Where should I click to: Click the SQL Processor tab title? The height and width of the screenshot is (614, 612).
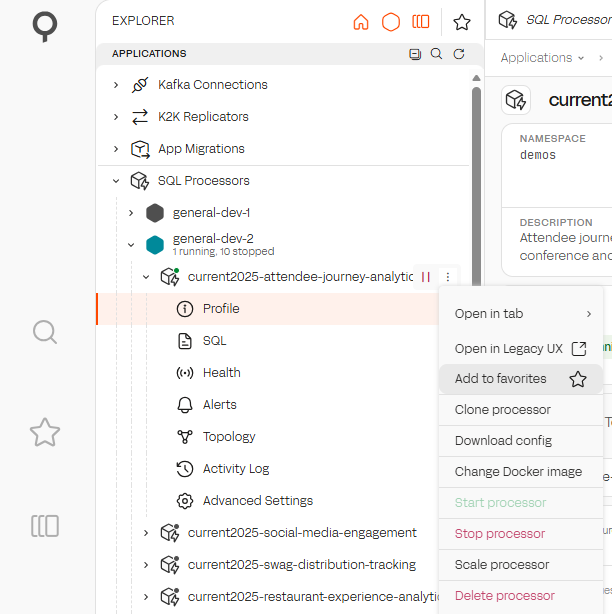pos(569,20)
